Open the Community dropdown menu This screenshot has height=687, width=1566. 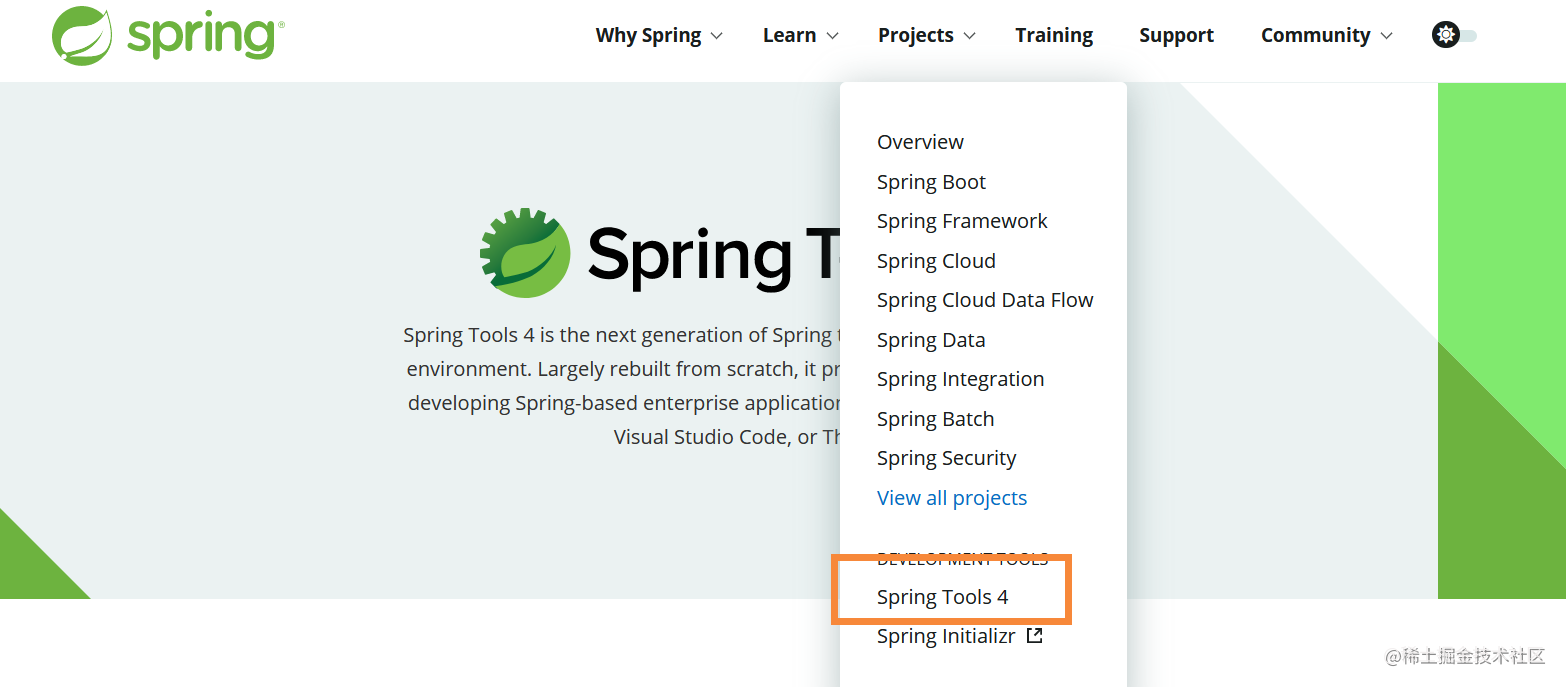(x=1326, y=36)
